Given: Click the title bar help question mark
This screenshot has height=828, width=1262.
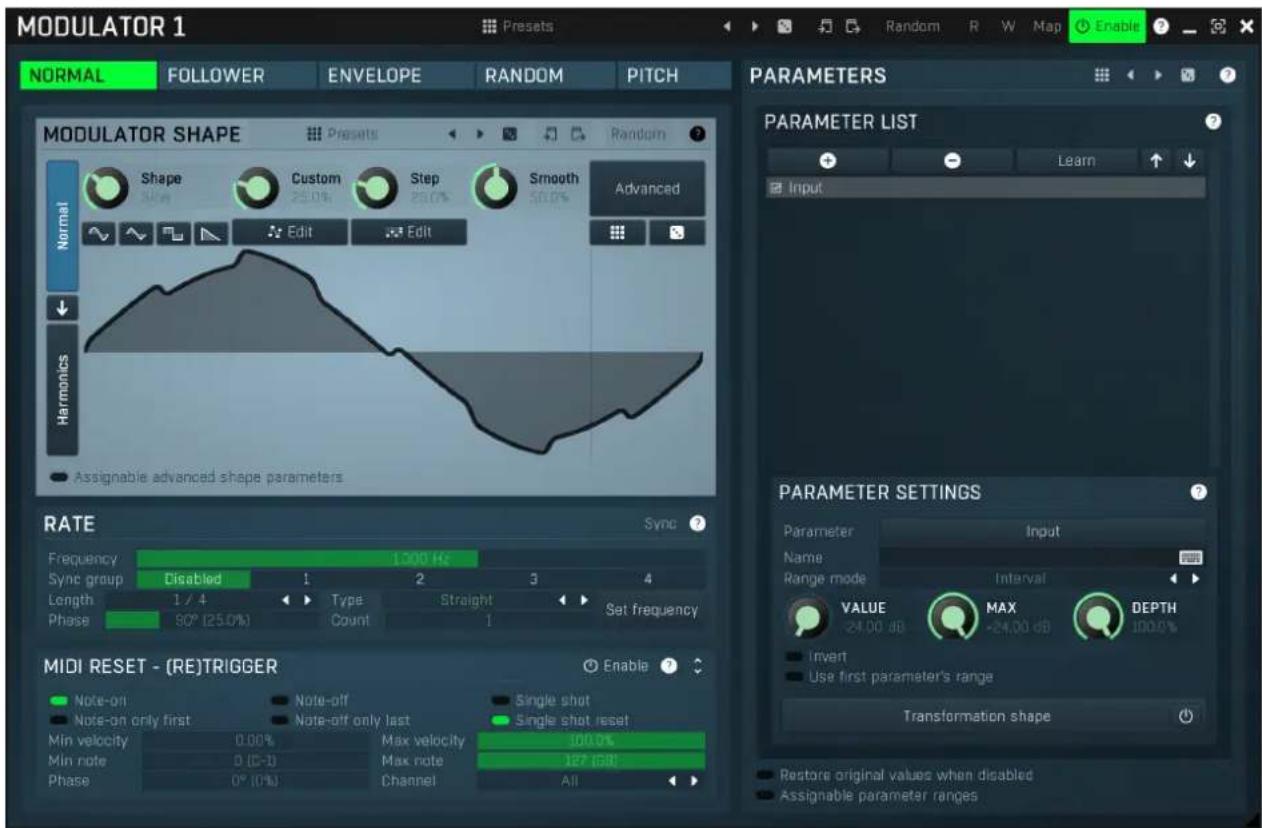Looking at the screenshot, I should 1162,27.
